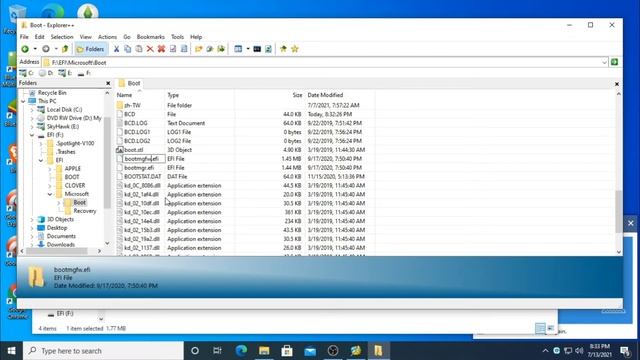This screenshot has width=640, height=360.
Task: Close the Boot tab
Action: point(617,84)
